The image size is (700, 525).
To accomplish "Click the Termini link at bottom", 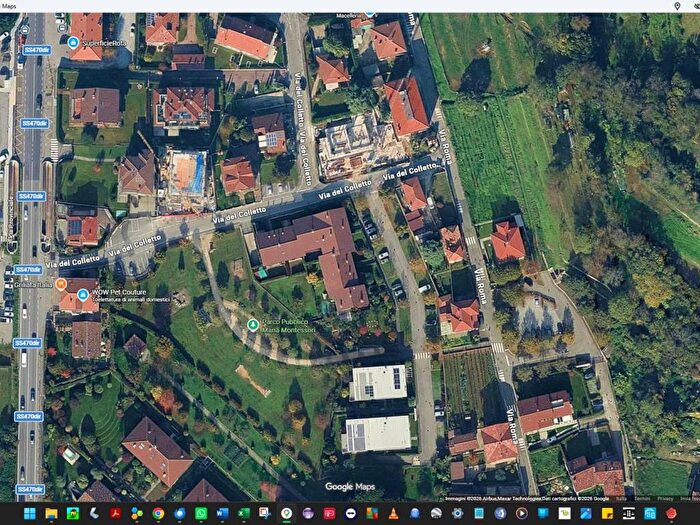I will [x=642, y=498].
